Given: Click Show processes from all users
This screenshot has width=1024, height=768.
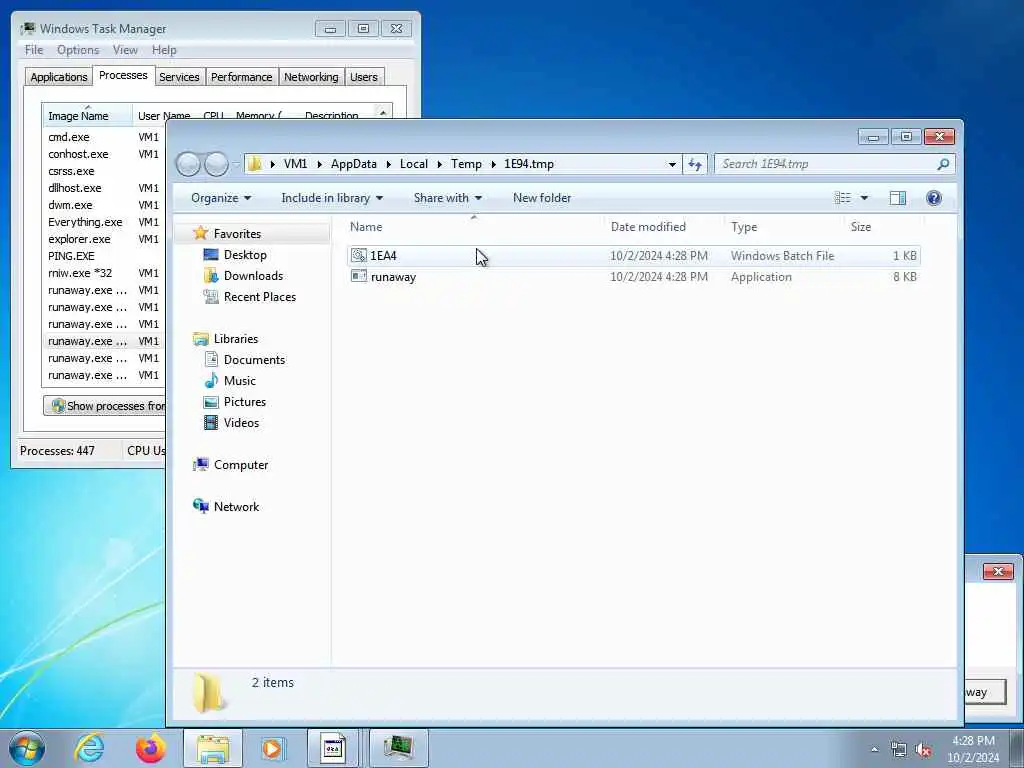Looking at the screenshot, I should 104,406.
